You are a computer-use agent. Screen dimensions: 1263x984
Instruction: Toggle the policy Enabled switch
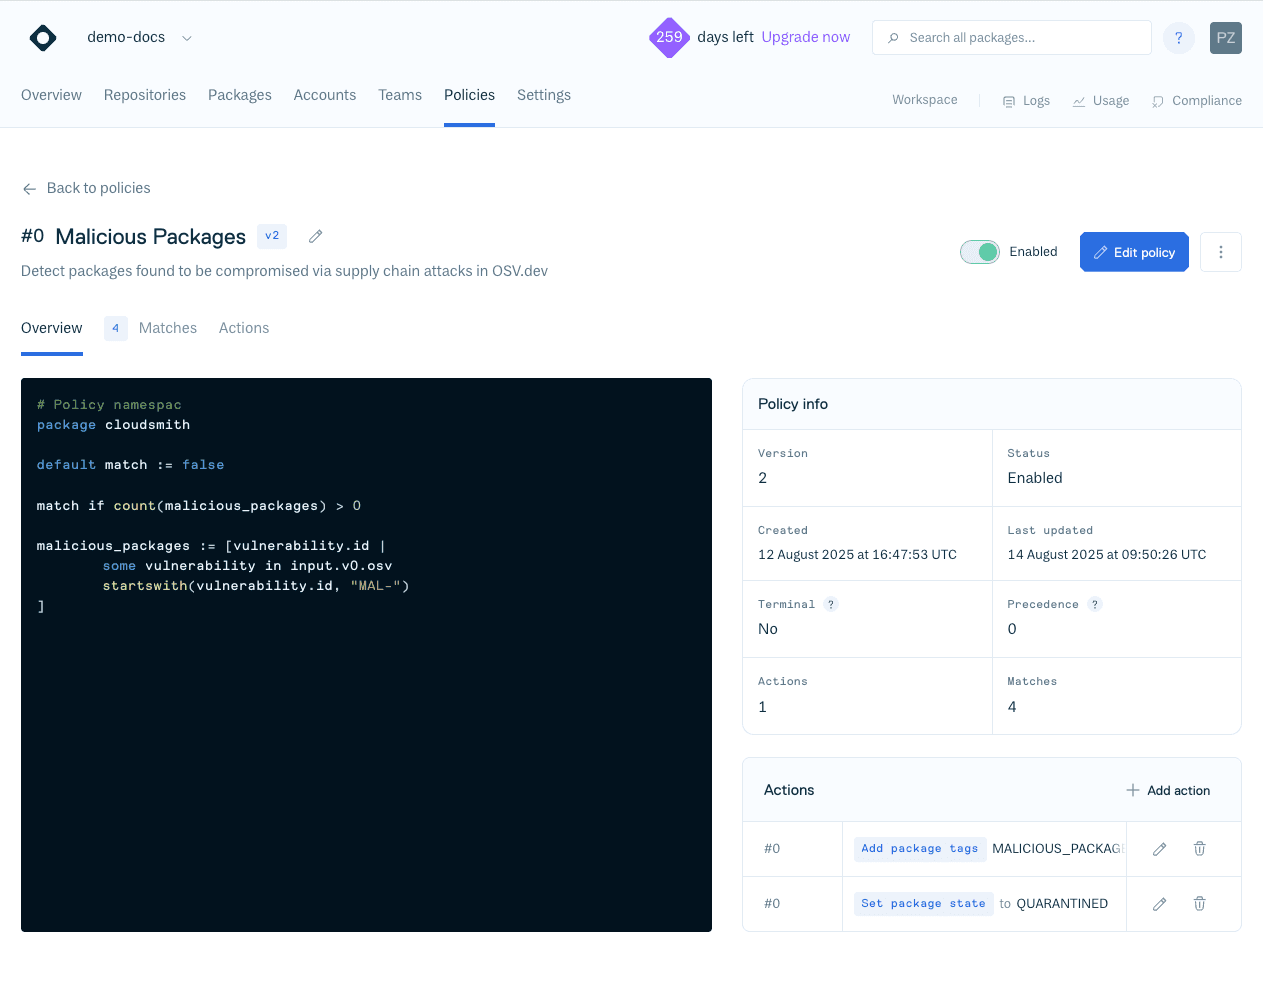pos(979,252)
